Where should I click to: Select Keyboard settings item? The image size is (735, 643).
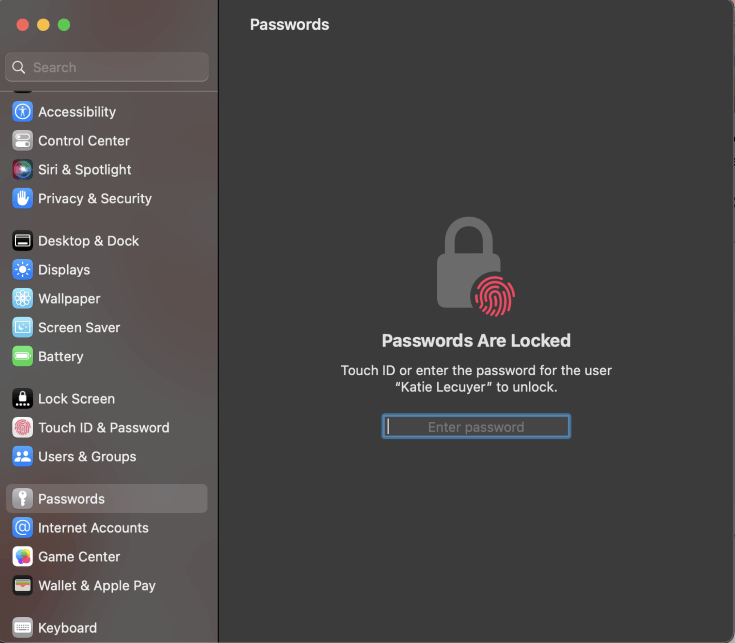(x=67, y=628)
